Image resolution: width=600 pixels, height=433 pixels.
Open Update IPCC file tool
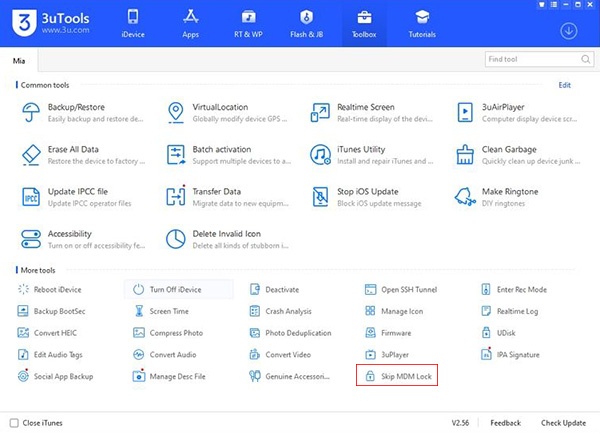click(x=77, y=197)
